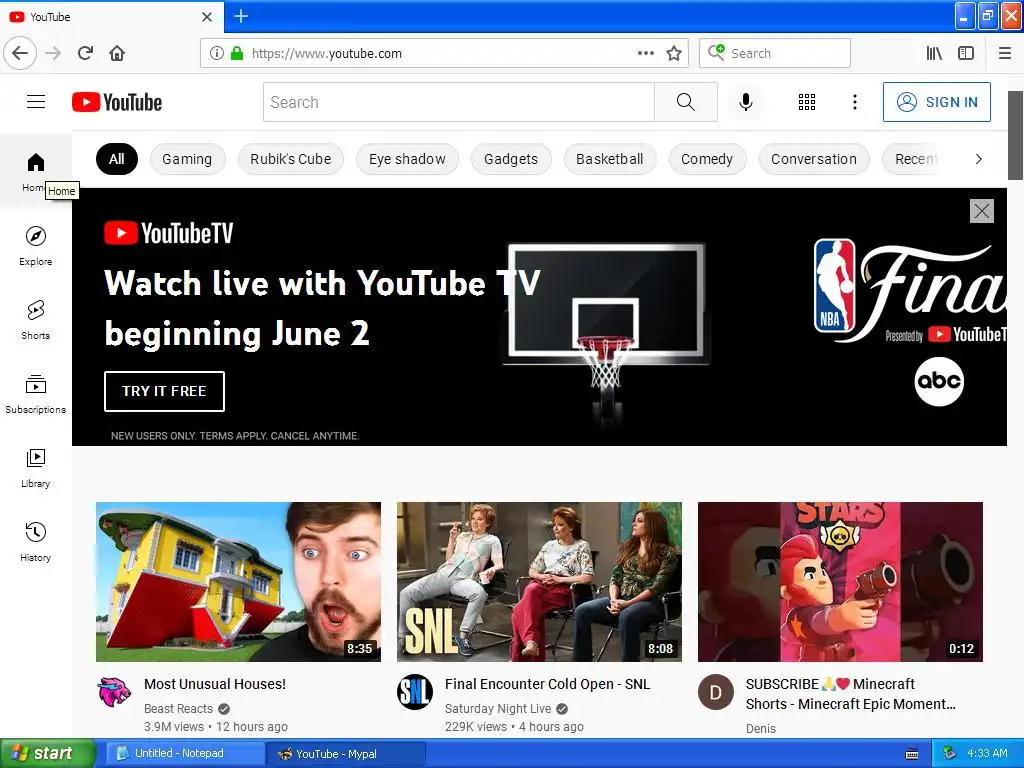
Task: Open Shorts in the sidebar
Action: pos(36,319)
